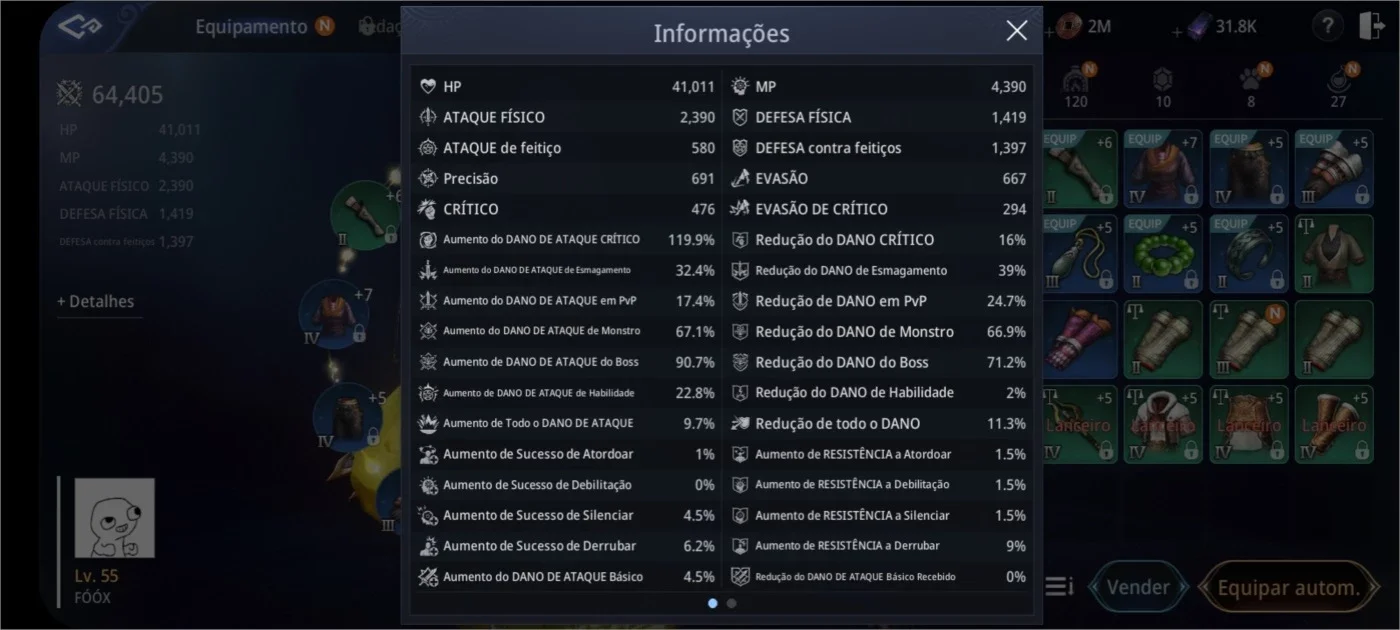Click the back arrow icon
The image size is (1400, 630).
pyautogui.click(x=80, y=27)
